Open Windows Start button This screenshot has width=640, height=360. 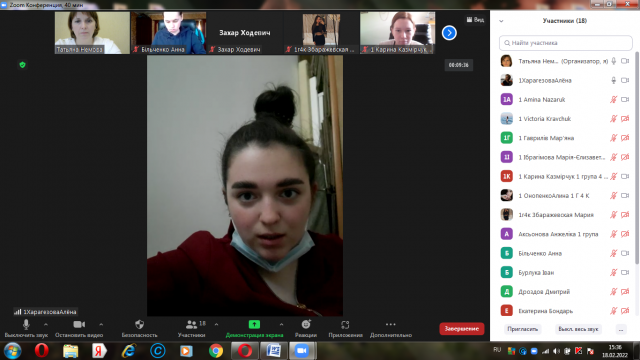pyautogui.click(x=12, y=351)
